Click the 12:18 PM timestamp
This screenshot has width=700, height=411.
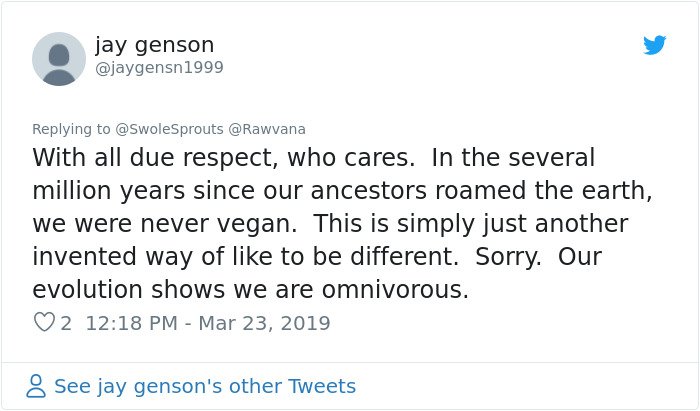click(132, 323)
